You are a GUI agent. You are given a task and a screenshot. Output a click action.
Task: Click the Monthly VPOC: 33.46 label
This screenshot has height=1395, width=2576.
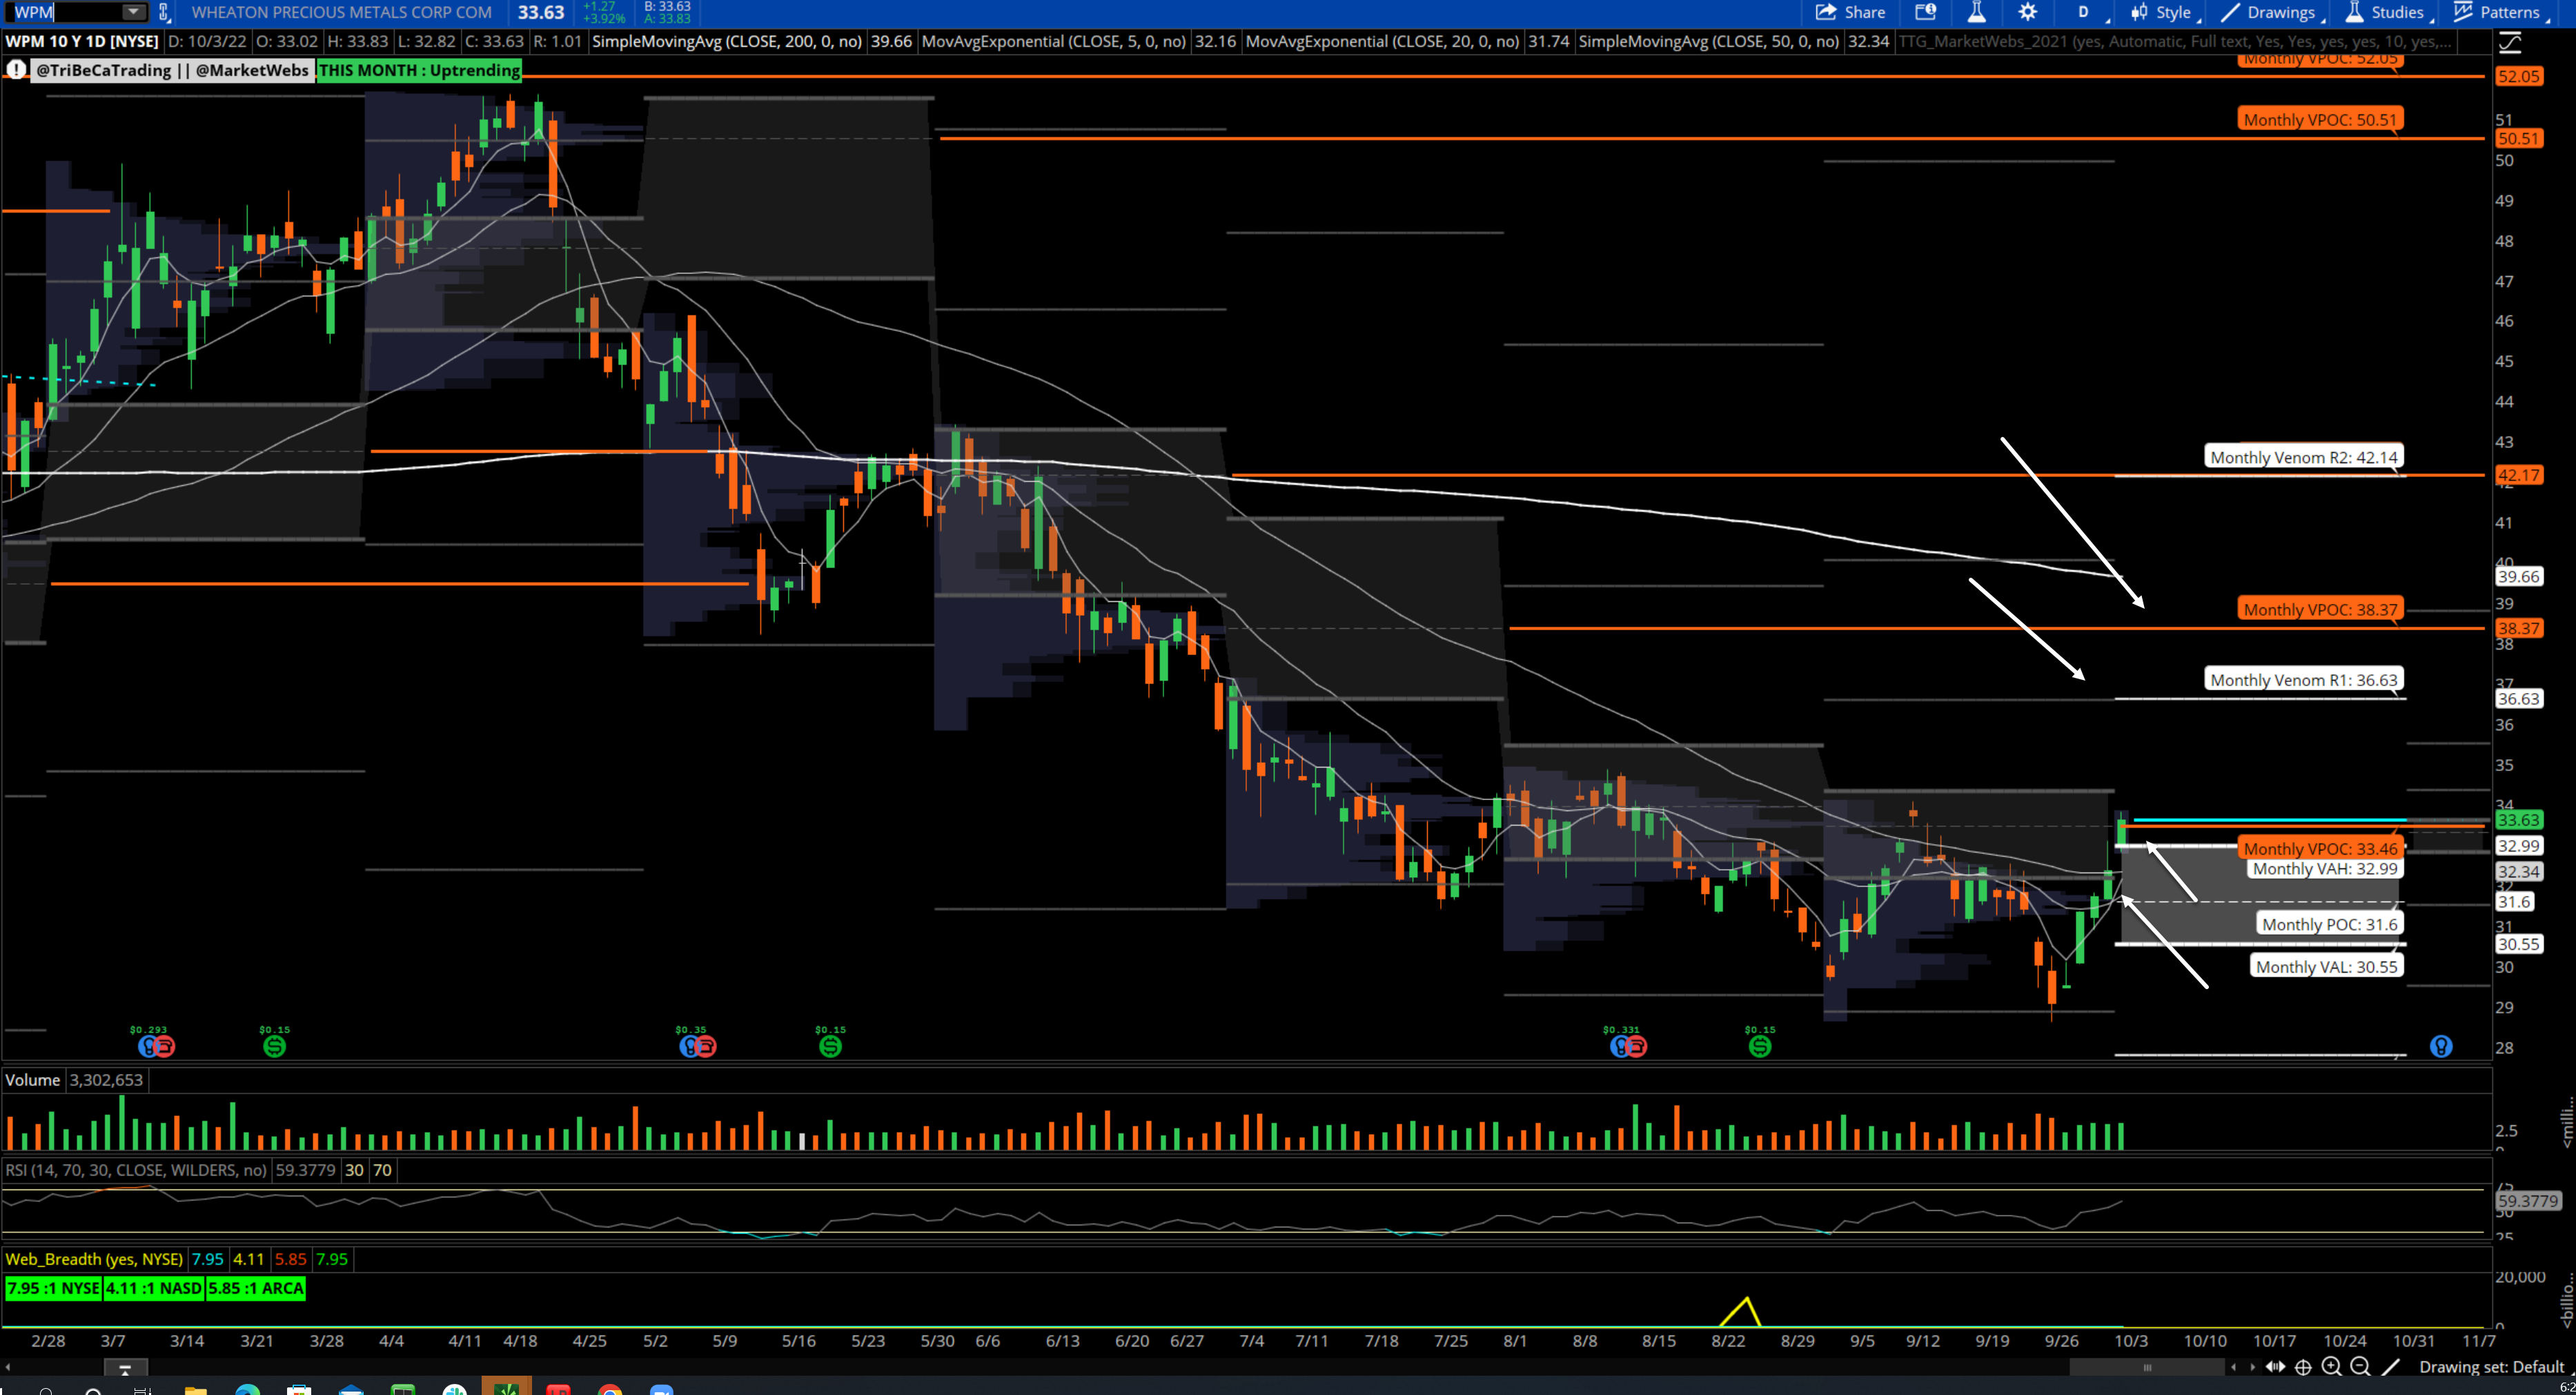tap(2320, 848)
